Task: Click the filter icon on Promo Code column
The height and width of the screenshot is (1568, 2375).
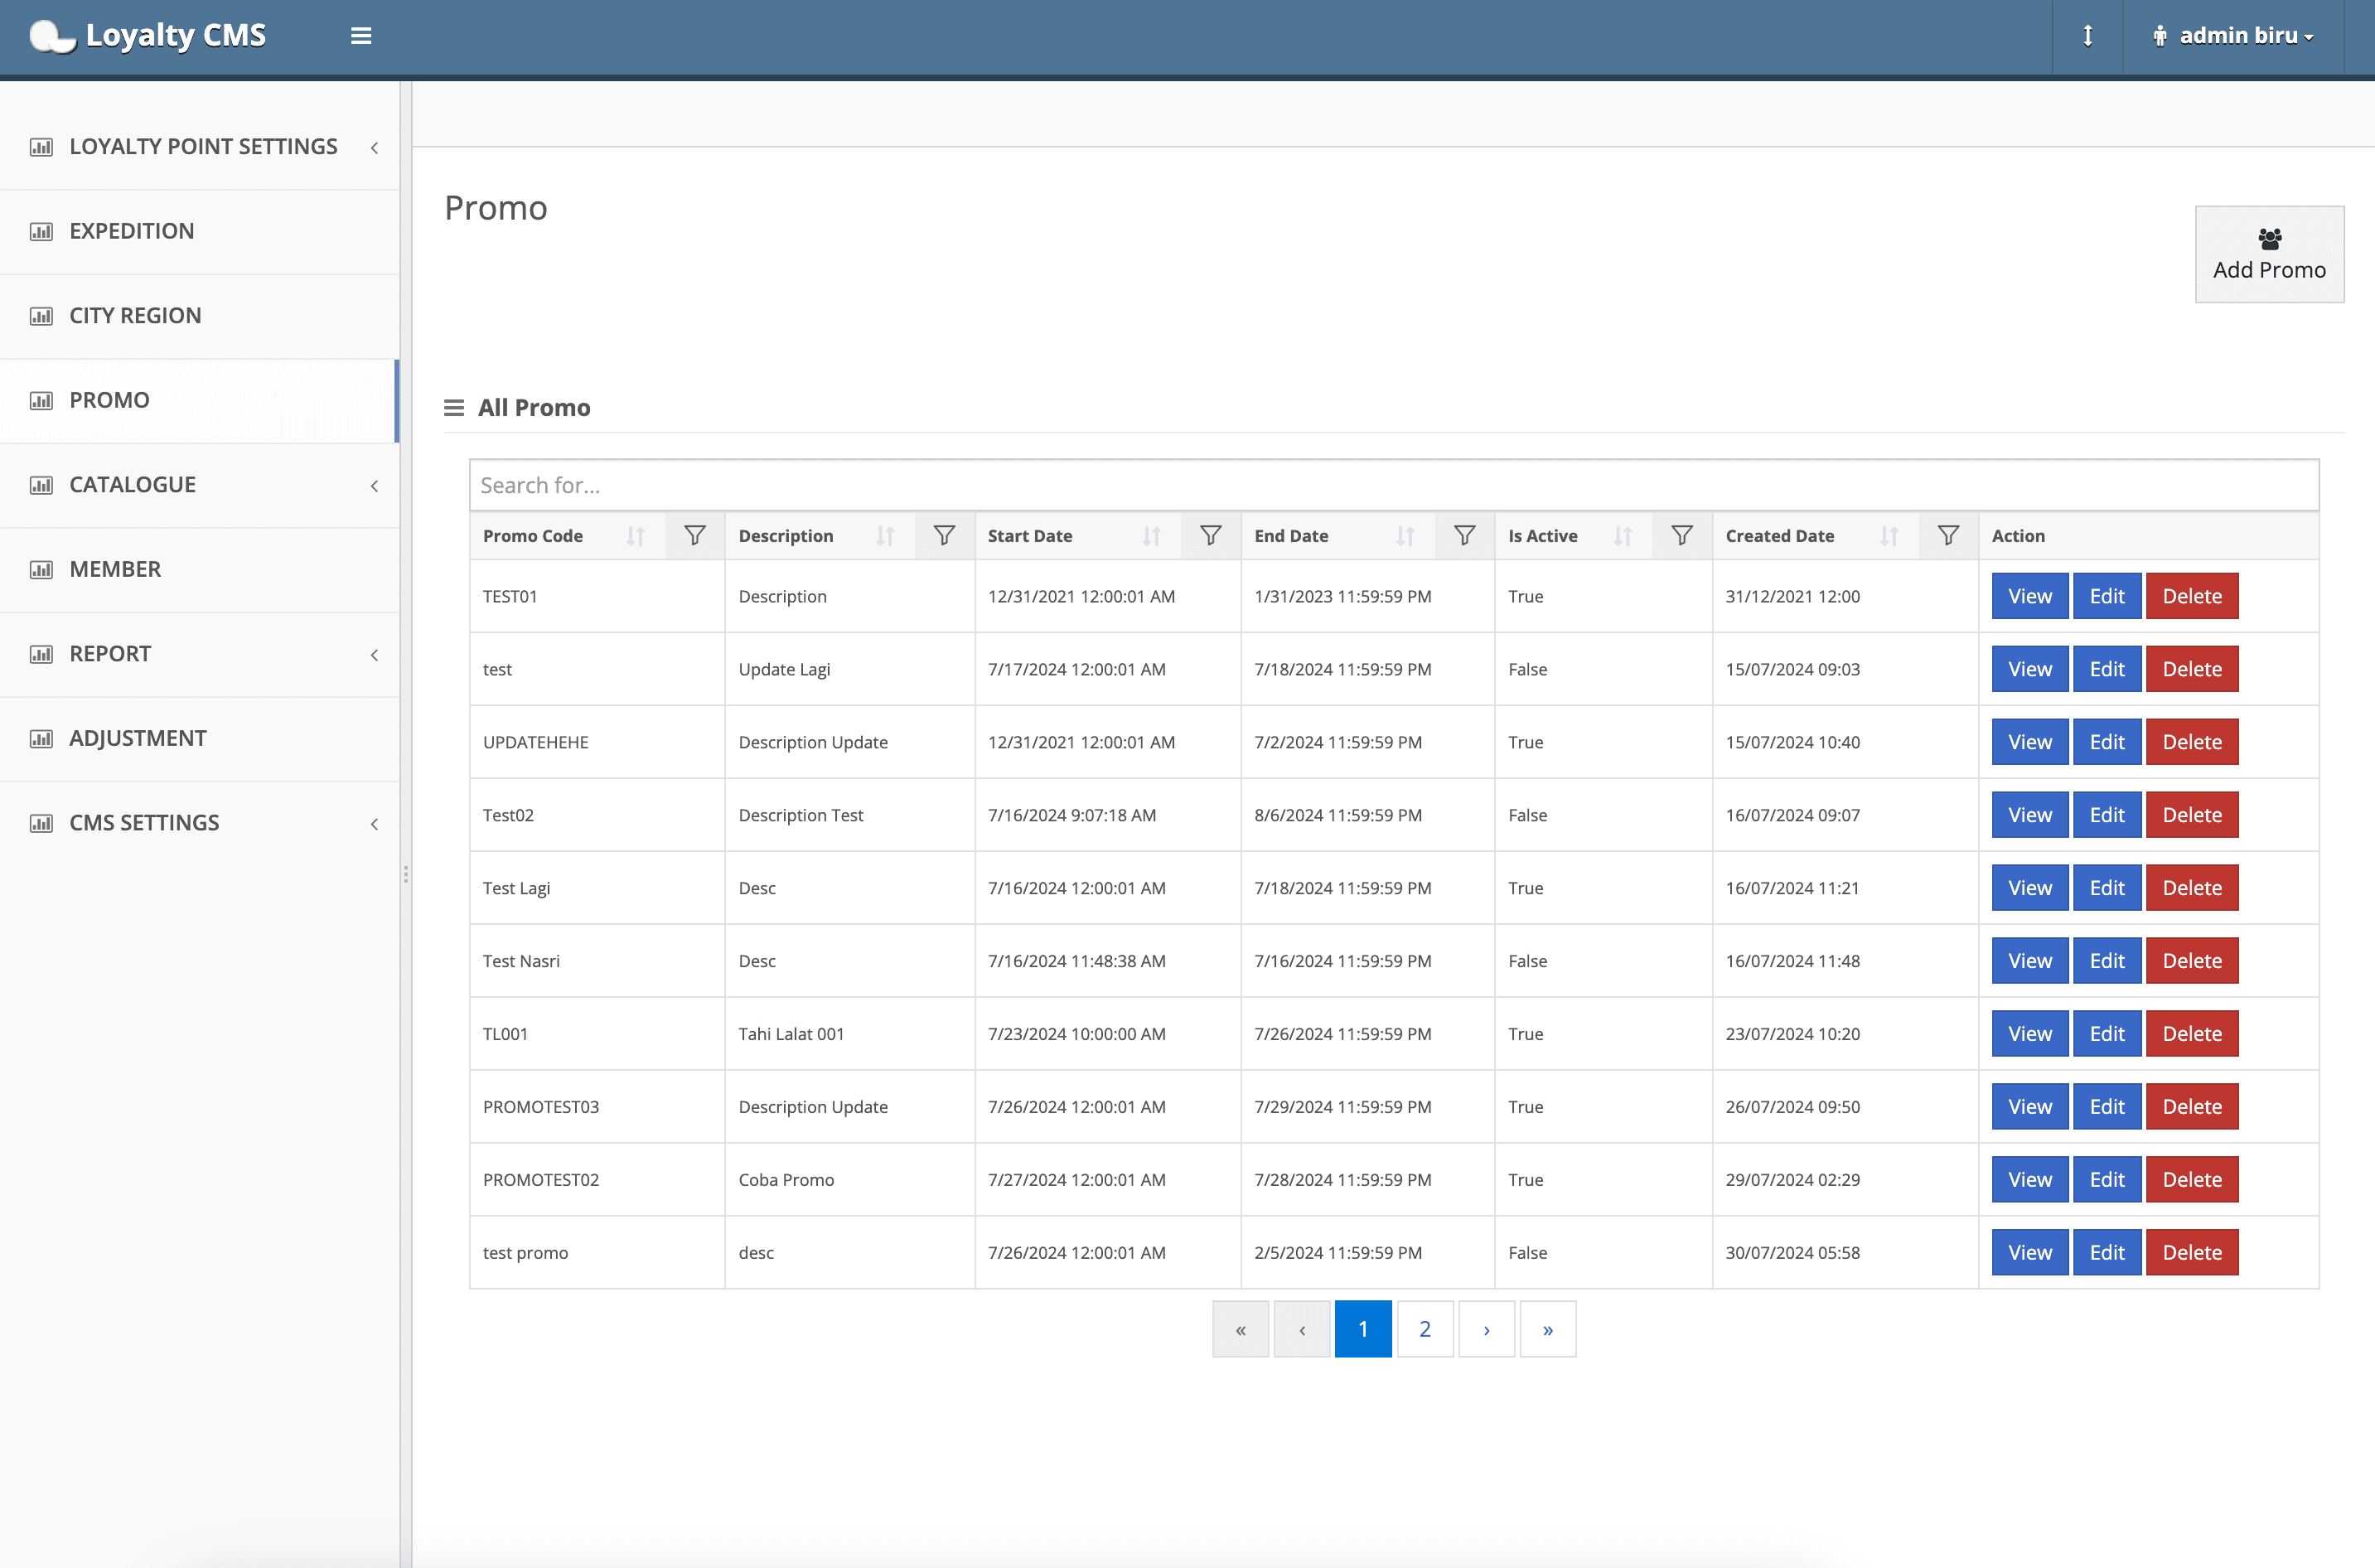Action: pos(694,535)
